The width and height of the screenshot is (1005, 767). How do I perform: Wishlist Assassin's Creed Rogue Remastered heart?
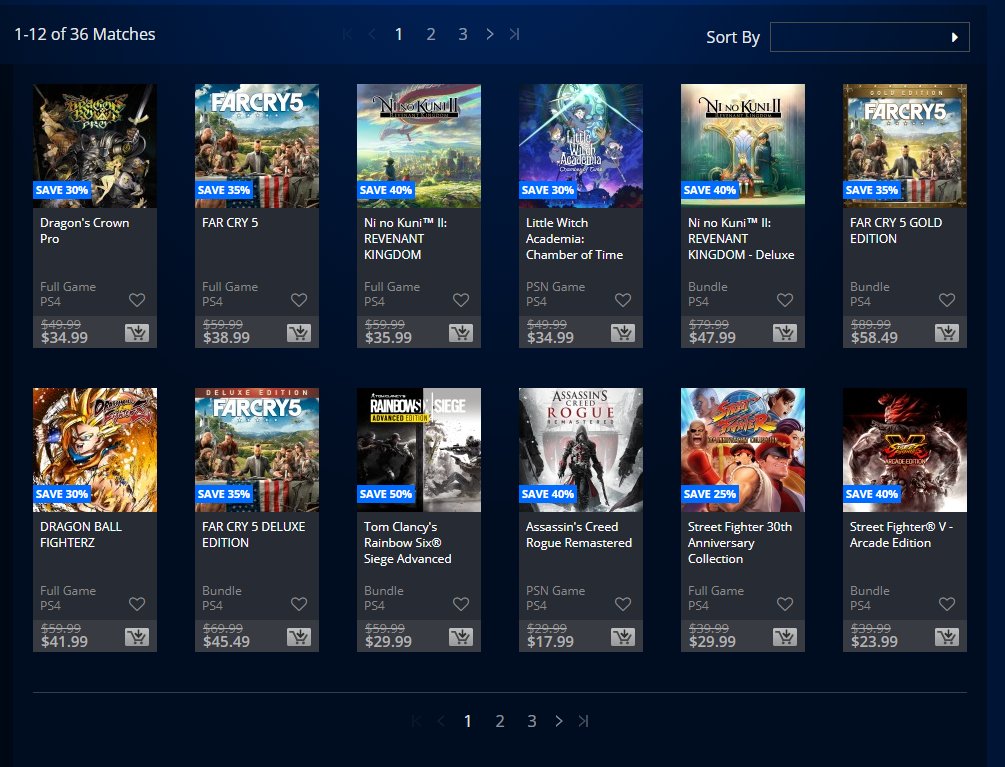point(623,604)
